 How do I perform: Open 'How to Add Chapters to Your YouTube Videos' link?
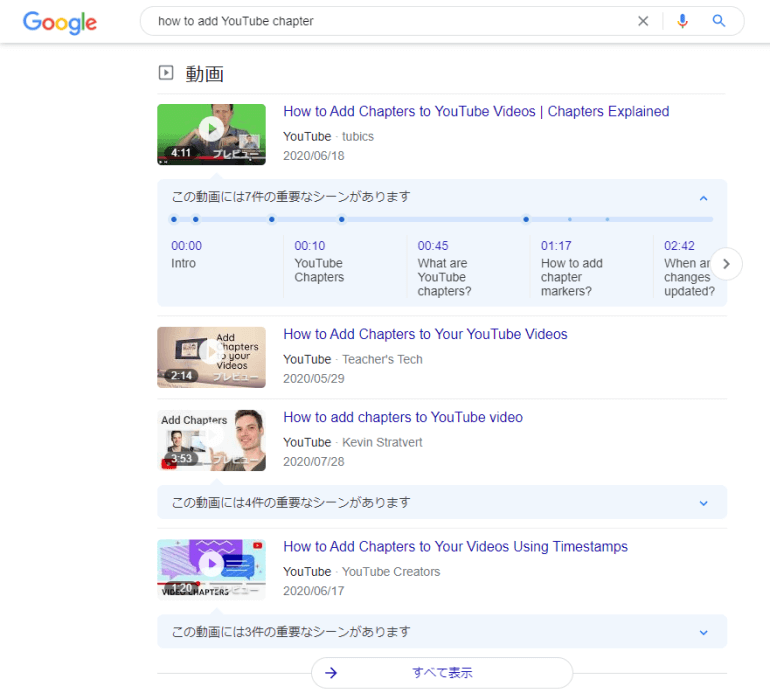pyautogui.click(x=425, y=335)
